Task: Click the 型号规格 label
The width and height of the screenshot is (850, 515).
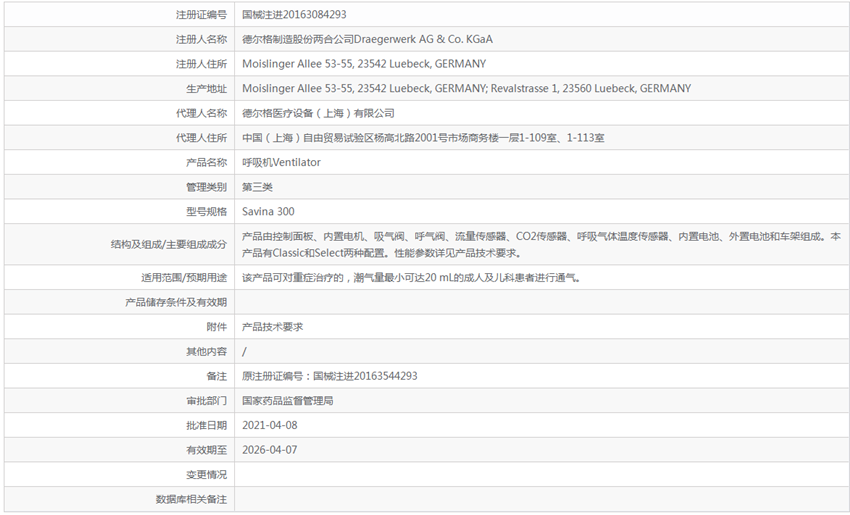Action: pyautogui.click(x=206, y=212)
